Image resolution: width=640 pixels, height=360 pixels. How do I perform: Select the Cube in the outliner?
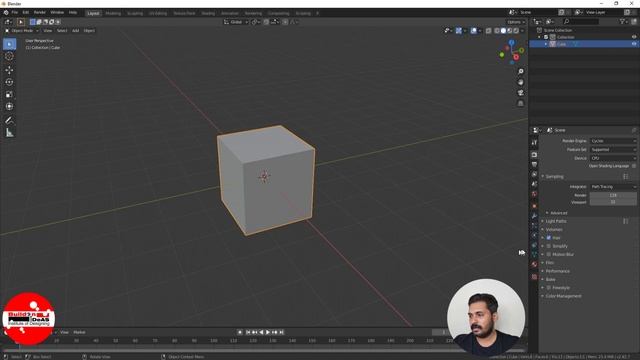tap(562, 44)
